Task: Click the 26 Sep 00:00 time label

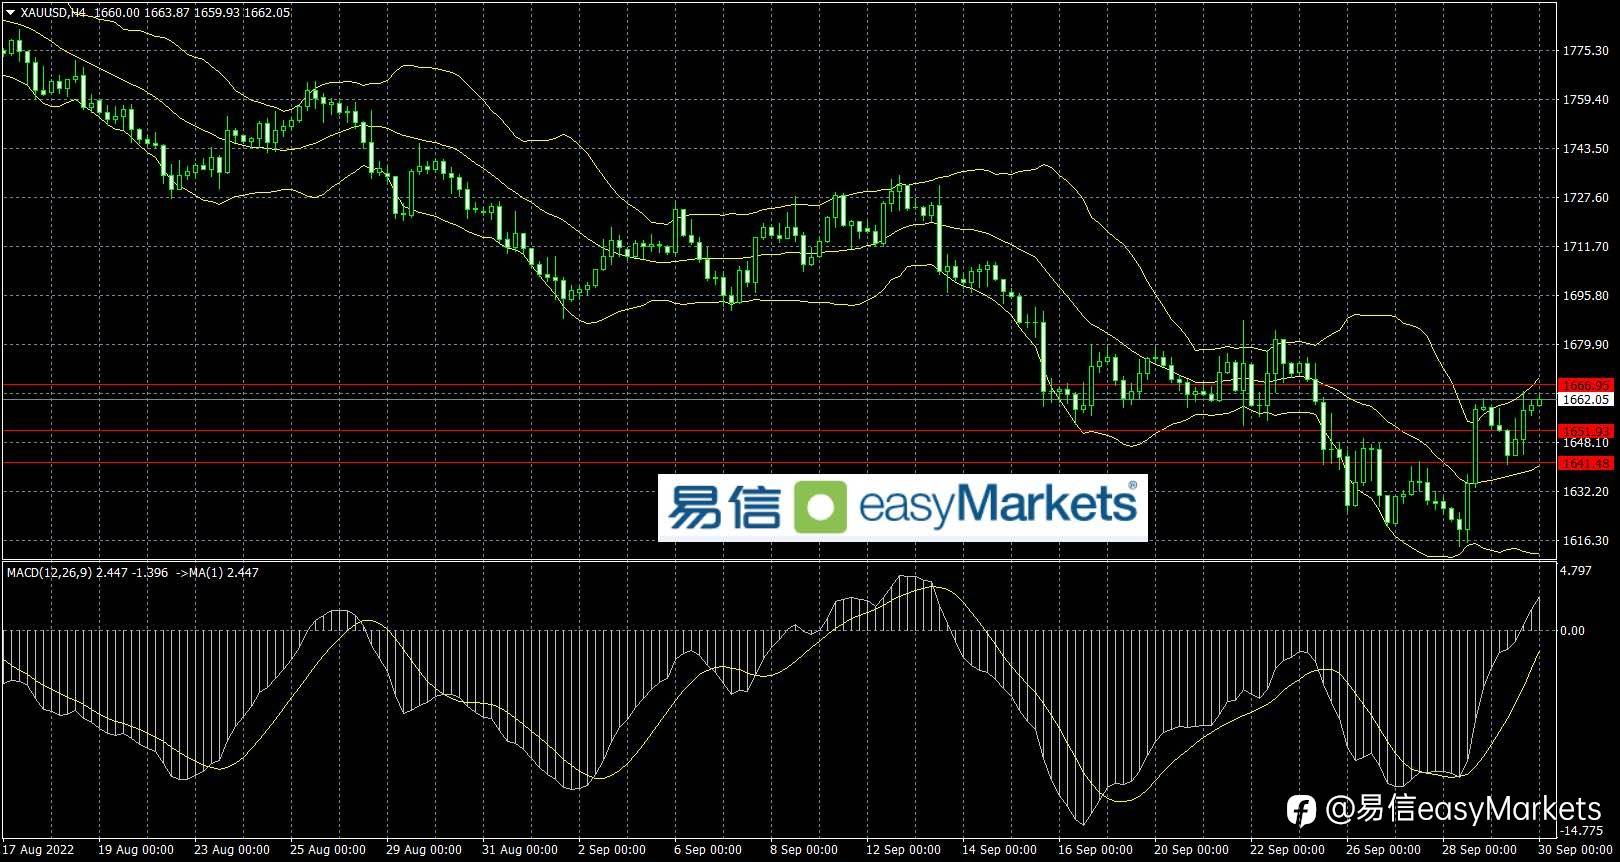Action: [x=1384, y=850]
